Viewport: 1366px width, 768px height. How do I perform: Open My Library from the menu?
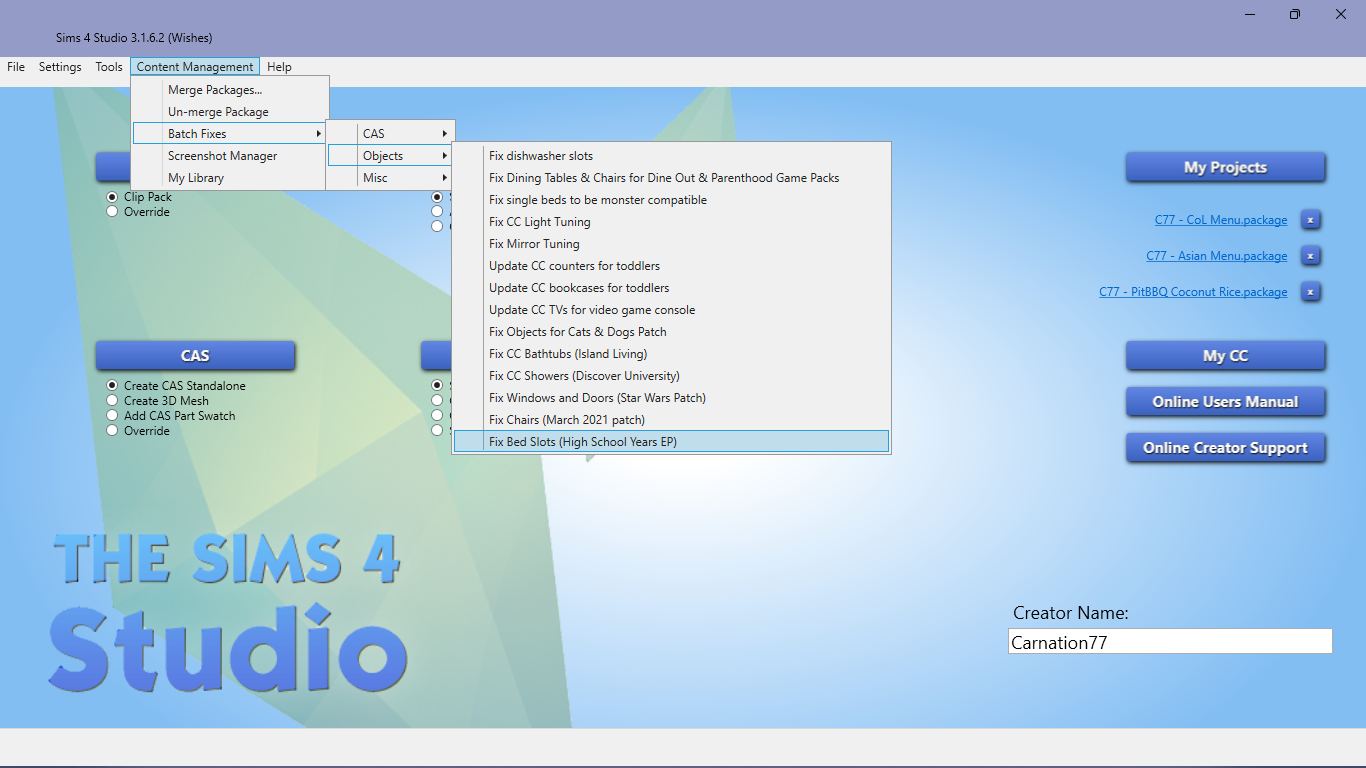tap(230, 178)
